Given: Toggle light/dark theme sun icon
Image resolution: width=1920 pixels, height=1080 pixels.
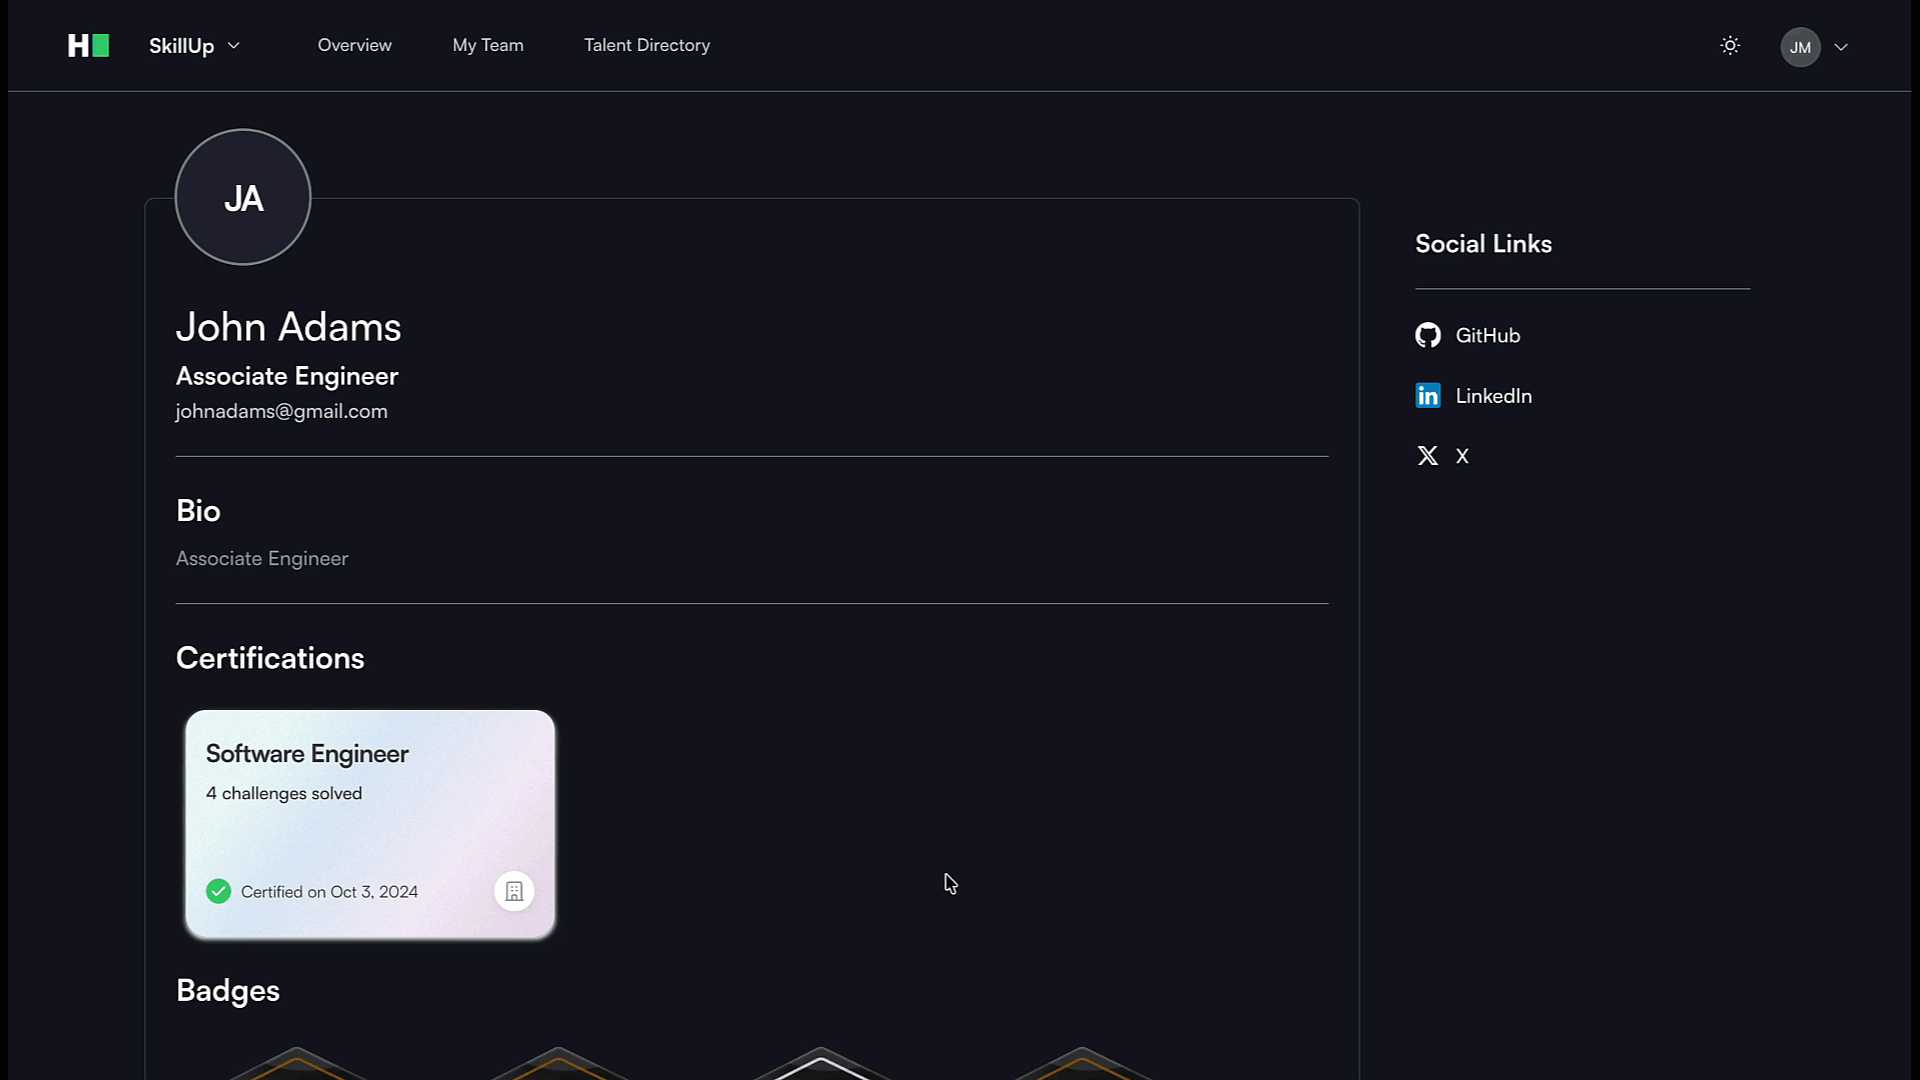Looking at the screenshot, I should pyautogui.click(x=1730, y=46).
